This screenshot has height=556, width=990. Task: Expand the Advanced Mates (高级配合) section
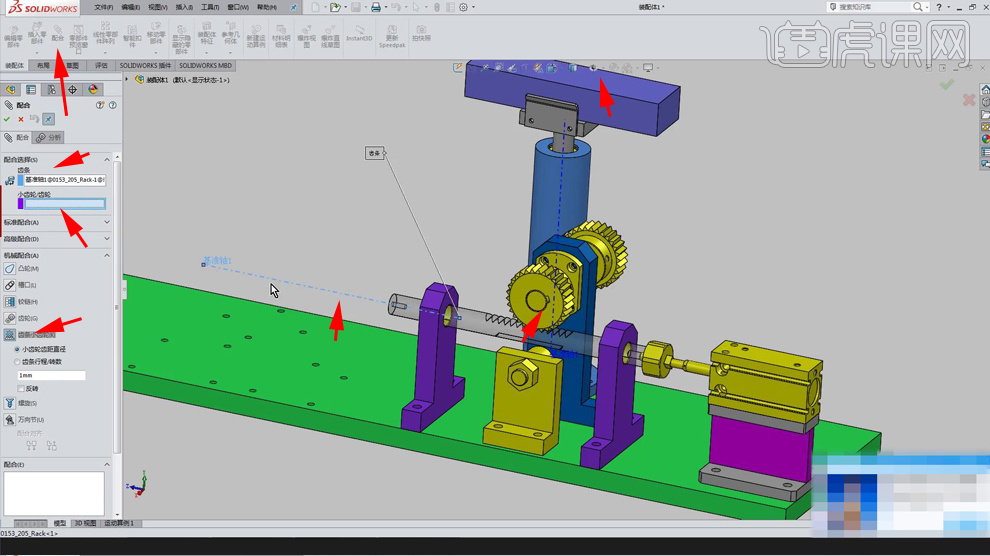click(x=107, y=239)
